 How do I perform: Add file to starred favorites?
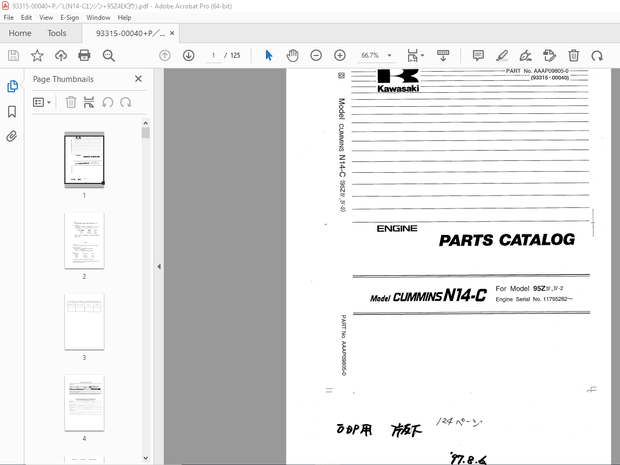(37, 55)
